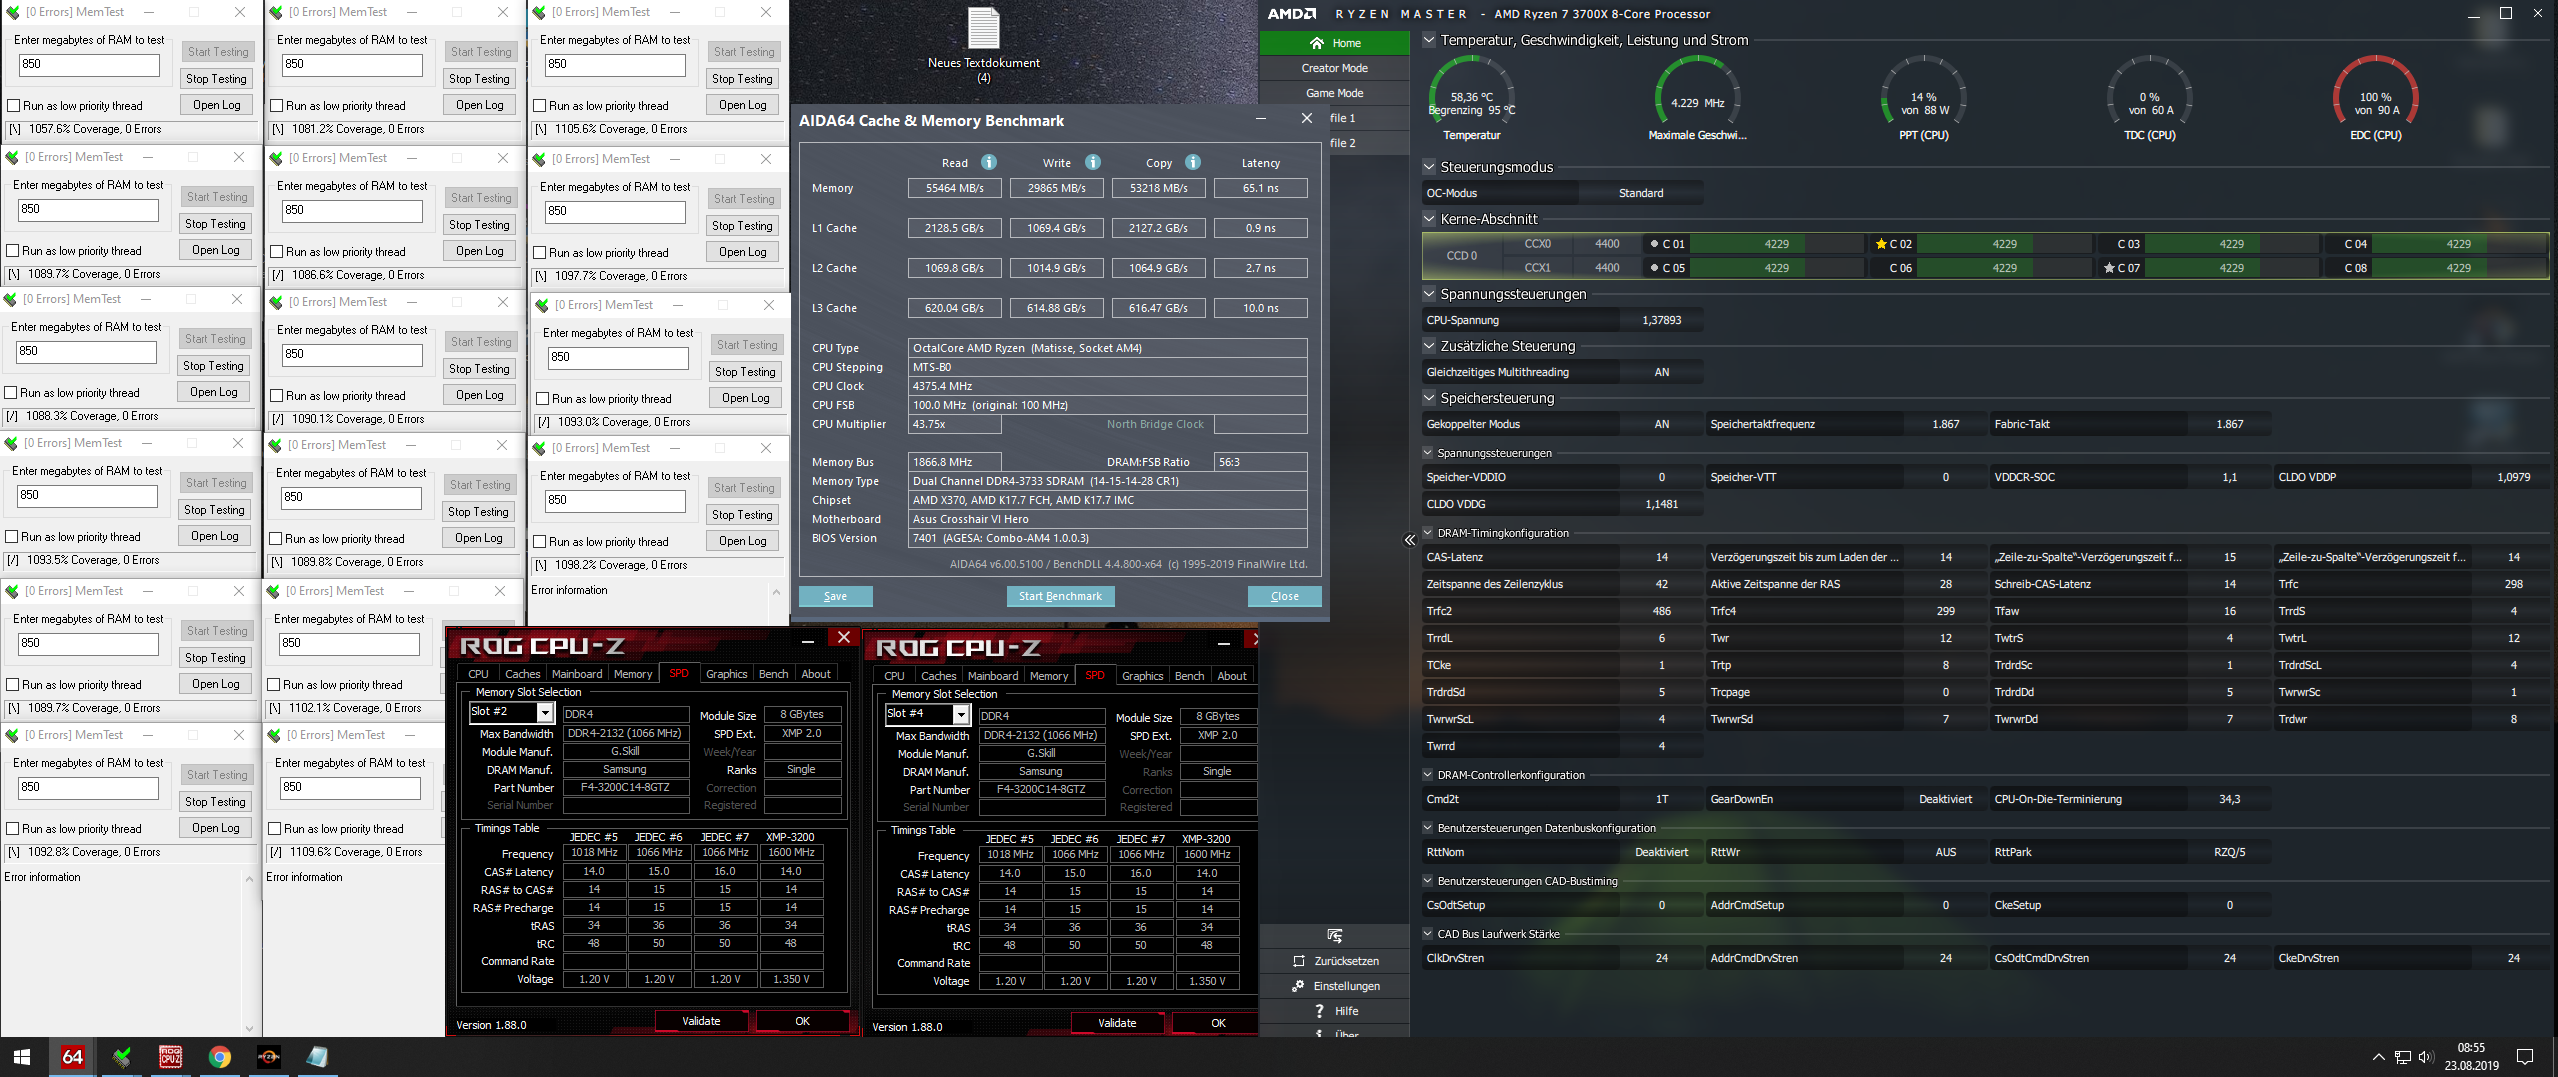Switch to Bench tab in right CPU-Z window

coord(1189,676)
